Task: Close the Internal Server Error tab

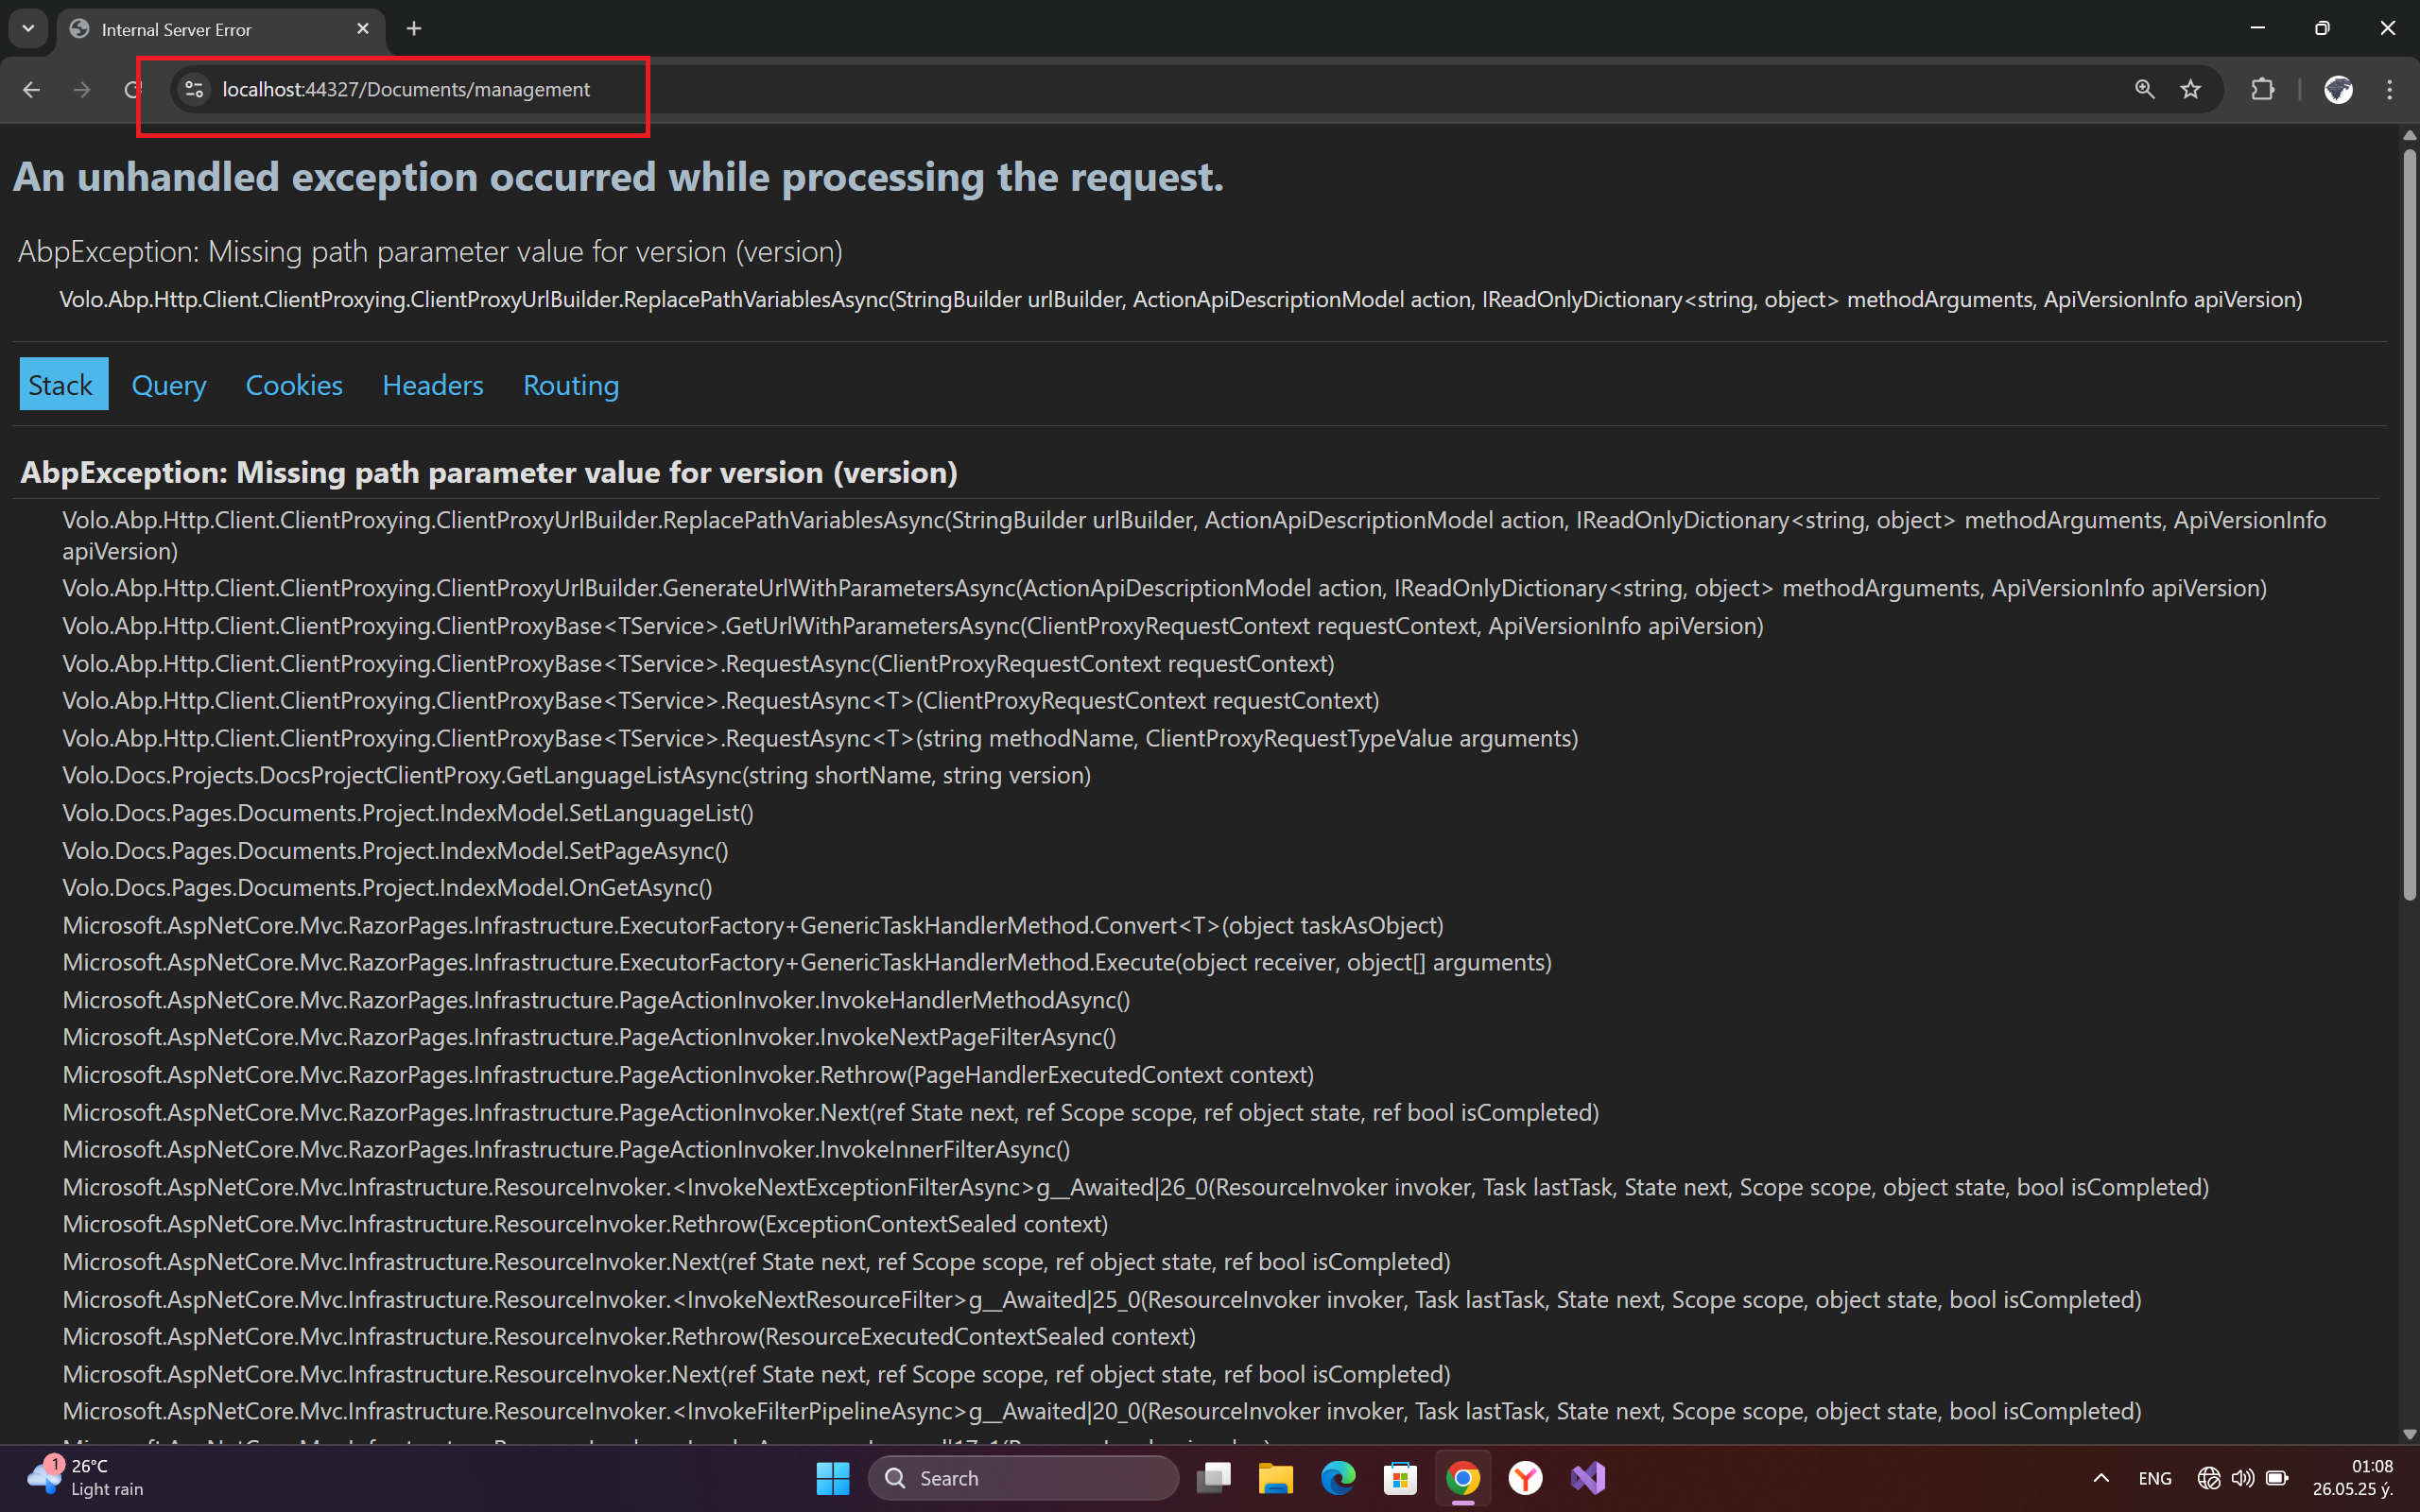Action: coord(363,29)
